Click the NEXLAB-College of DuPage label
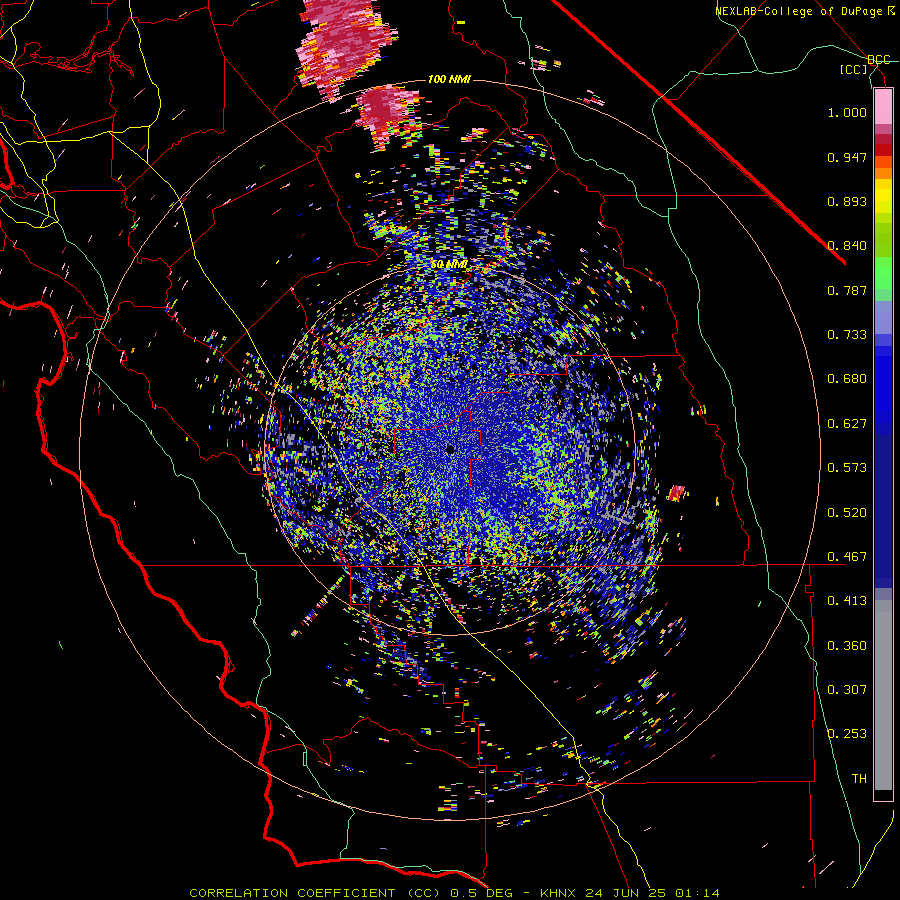The width and height of the screenshot is (900, 900). (800, 11)
